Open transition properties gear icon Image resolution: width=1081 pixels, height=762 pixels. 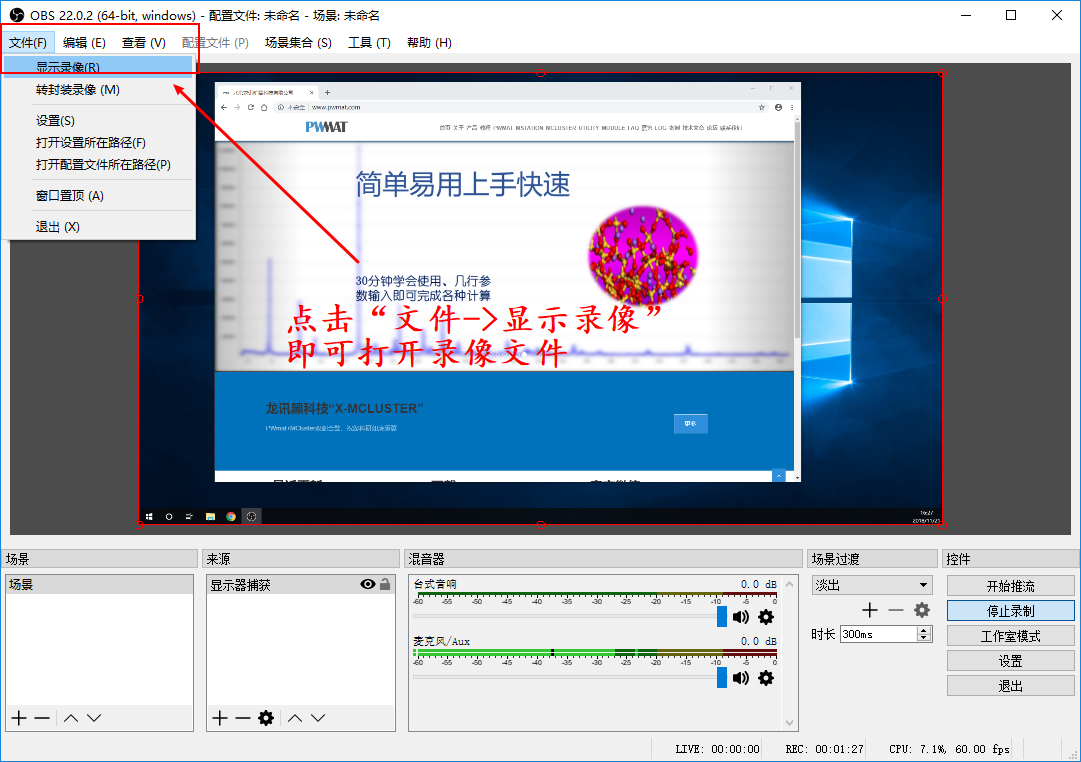click(x=922, y=610)
